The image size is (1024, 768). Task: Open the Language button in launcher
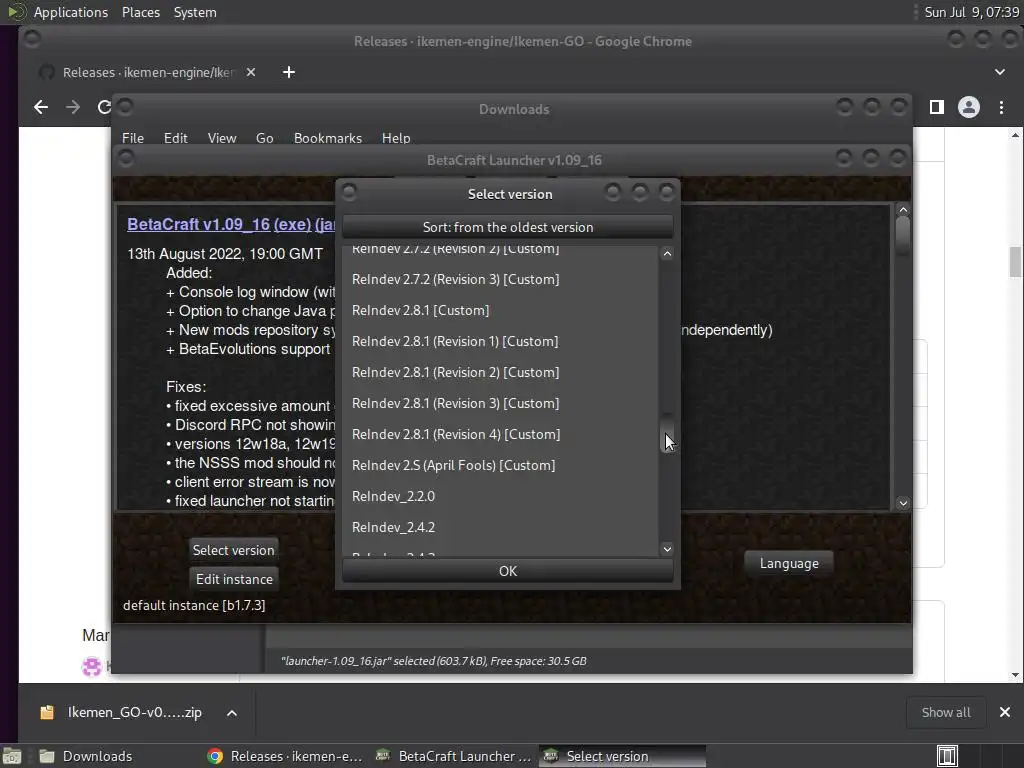tap(789, 564)
